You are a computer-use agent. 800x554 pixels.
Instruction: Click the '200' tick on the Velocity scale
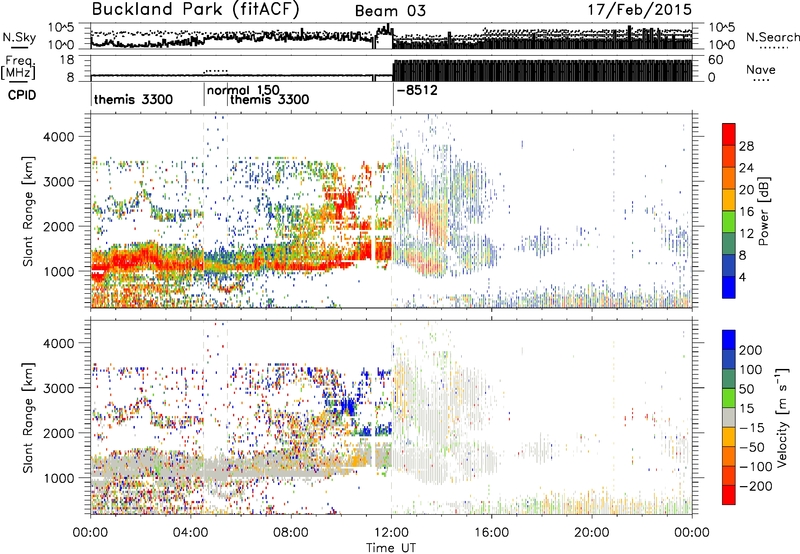tap(751, 350)
